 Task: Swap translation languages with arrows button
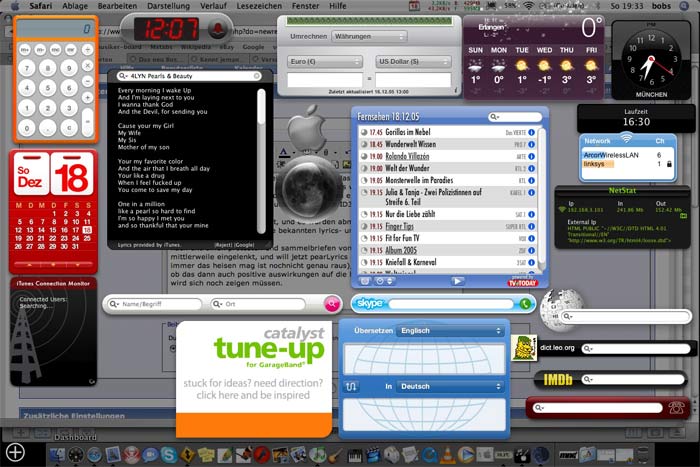point(351,387)
